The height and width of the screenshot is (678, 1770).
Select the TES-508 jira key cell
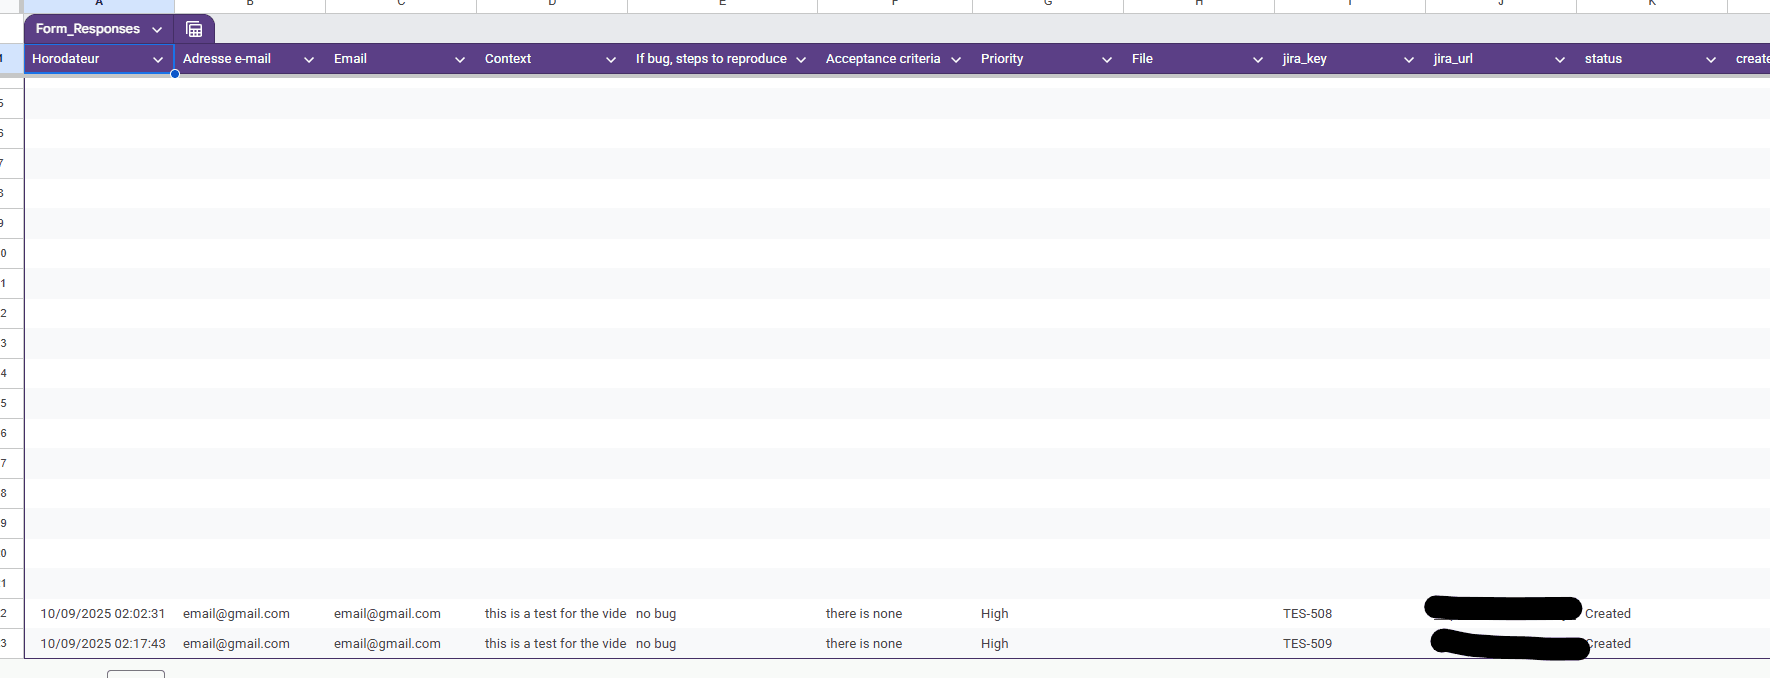click(1307, 614)
